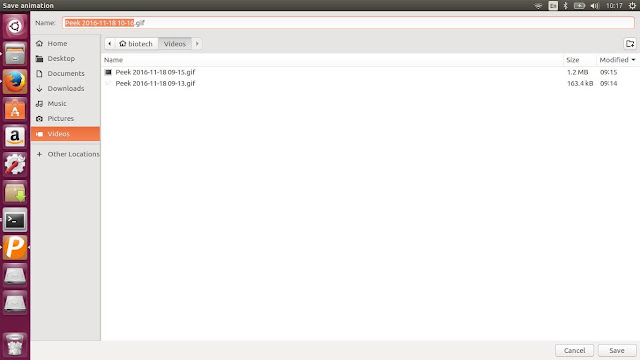Click the 163.4 kB size cell
Viewport: 640px width, 360px height.
pos(580,83)
